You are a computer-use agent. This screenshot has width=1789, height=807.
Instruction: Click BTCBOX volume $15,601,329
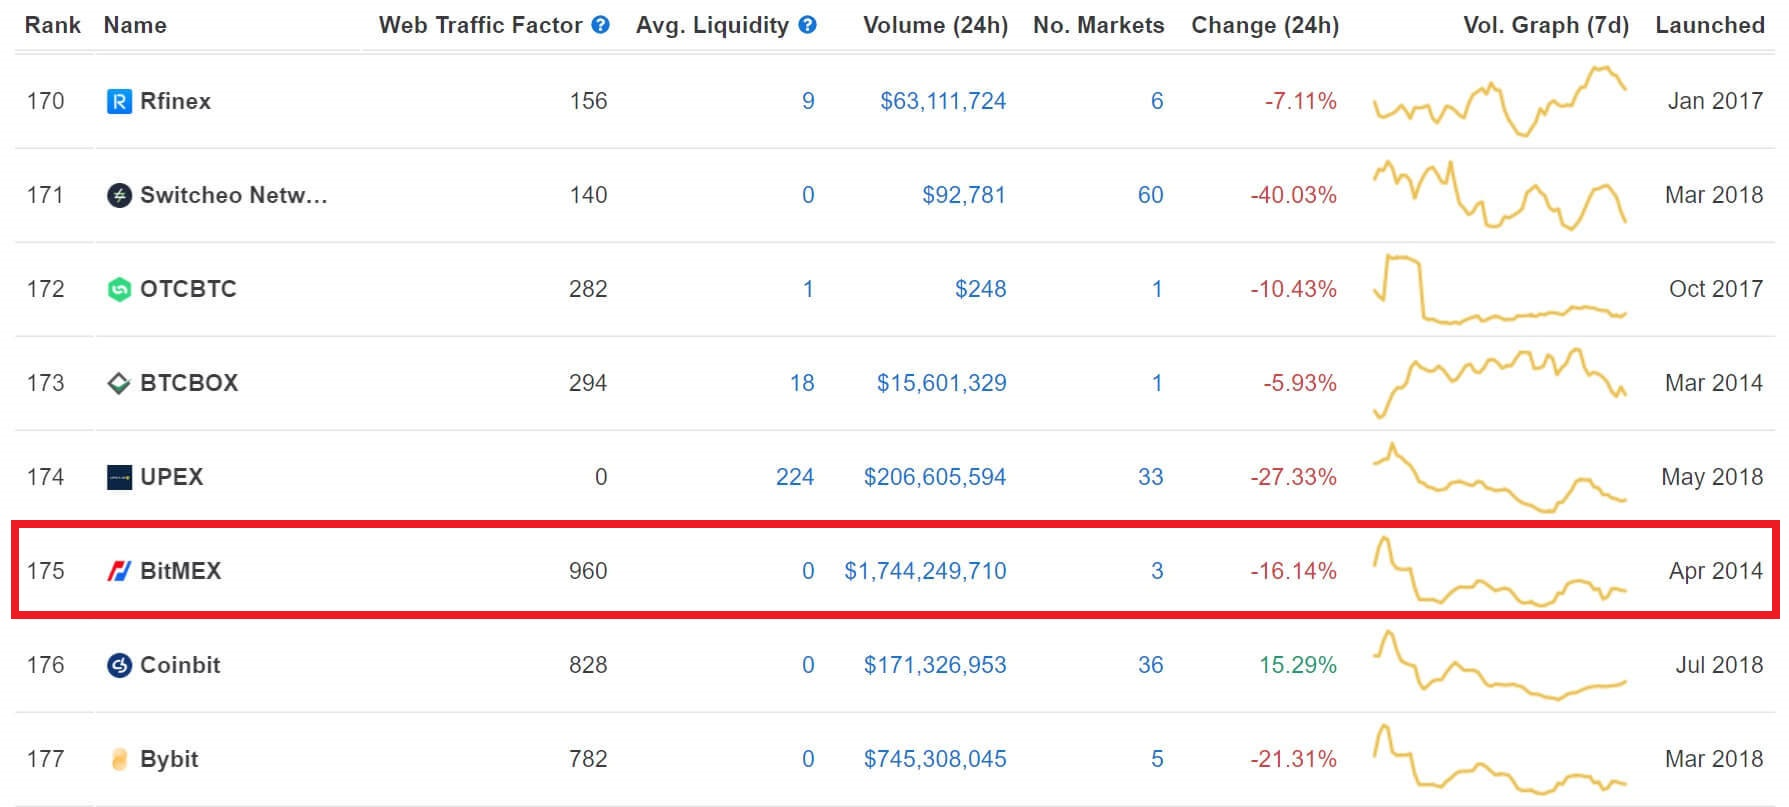(941, 383)
